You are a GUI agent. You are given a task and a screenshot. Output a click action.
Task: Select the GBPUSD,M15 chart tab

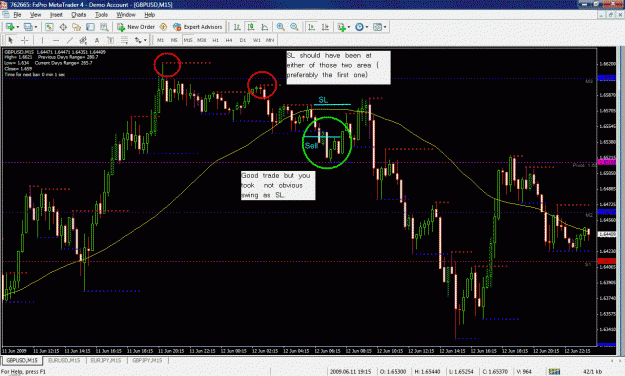point(22,360)
